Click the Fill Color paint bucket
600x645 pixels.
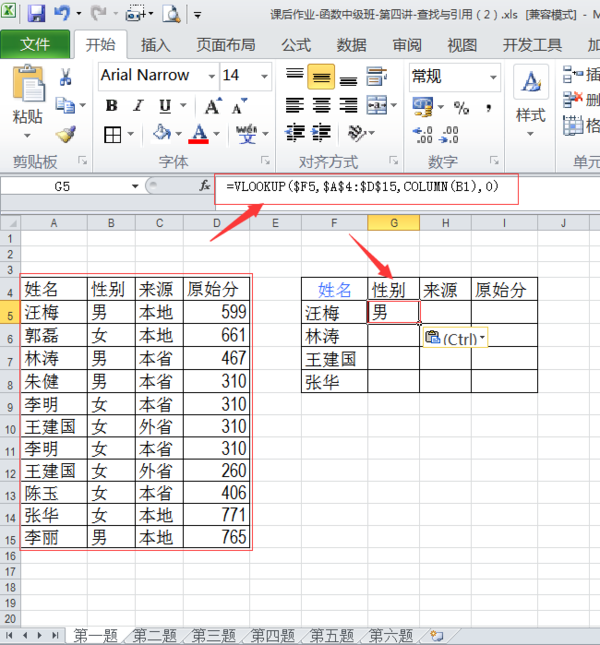(x=162, y=133)
